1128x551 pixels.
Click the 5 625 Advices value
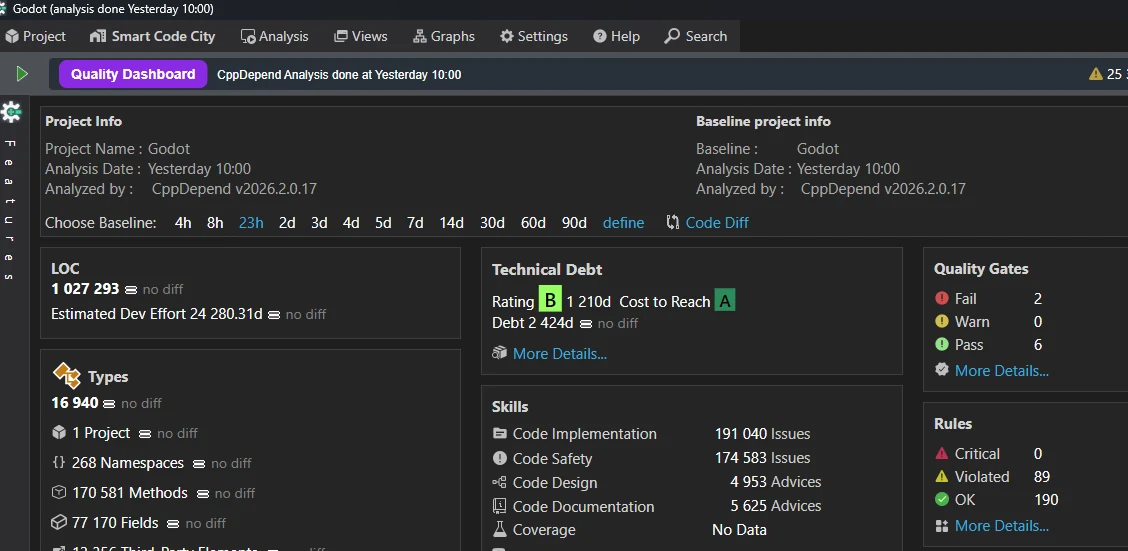point(776,506)
